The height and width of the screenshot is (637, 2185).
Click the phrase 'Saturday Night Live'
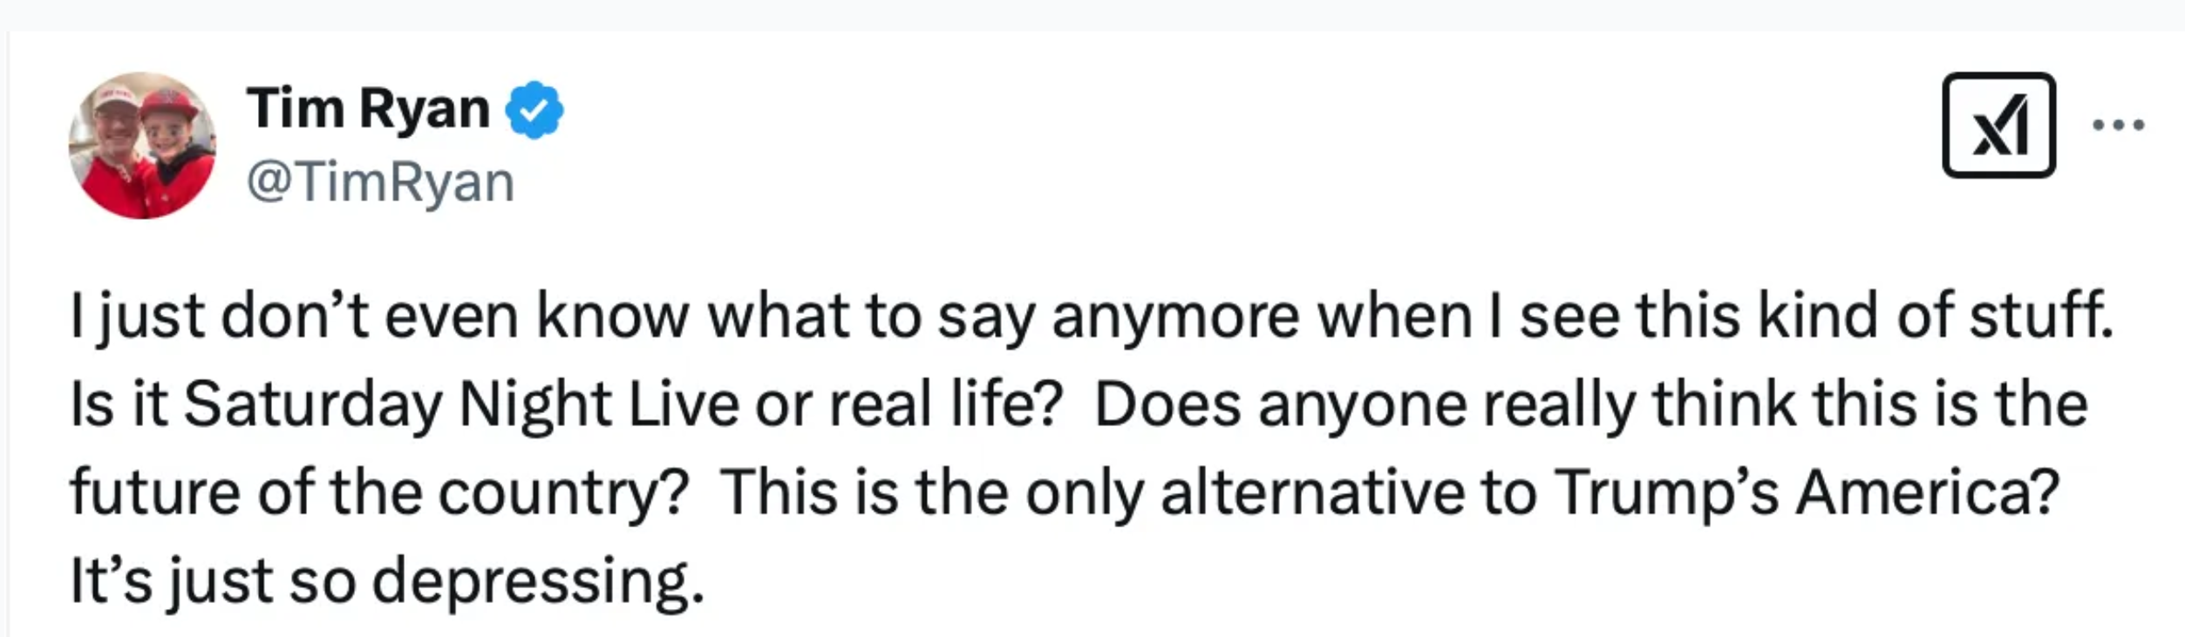tap(460, 404)
